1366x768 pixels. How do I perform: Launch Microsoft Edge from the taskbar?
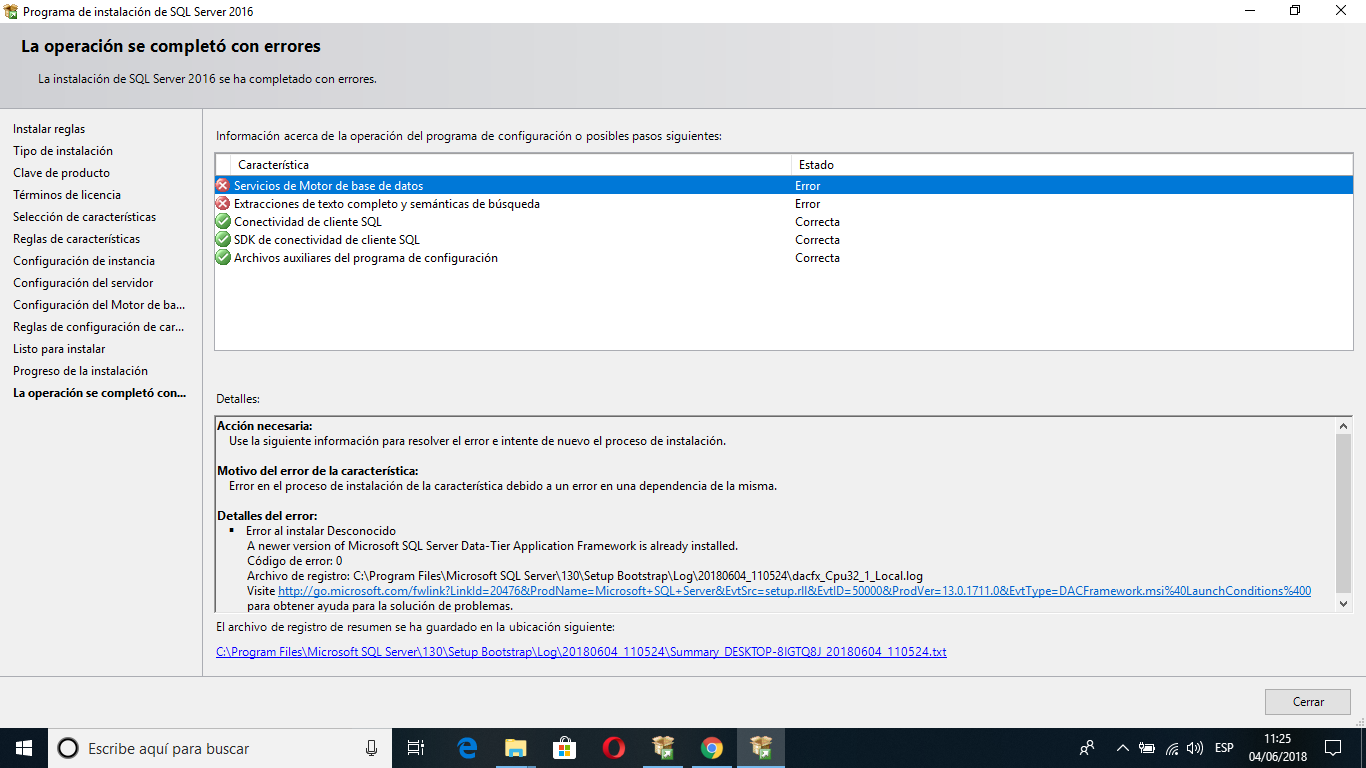466,748
